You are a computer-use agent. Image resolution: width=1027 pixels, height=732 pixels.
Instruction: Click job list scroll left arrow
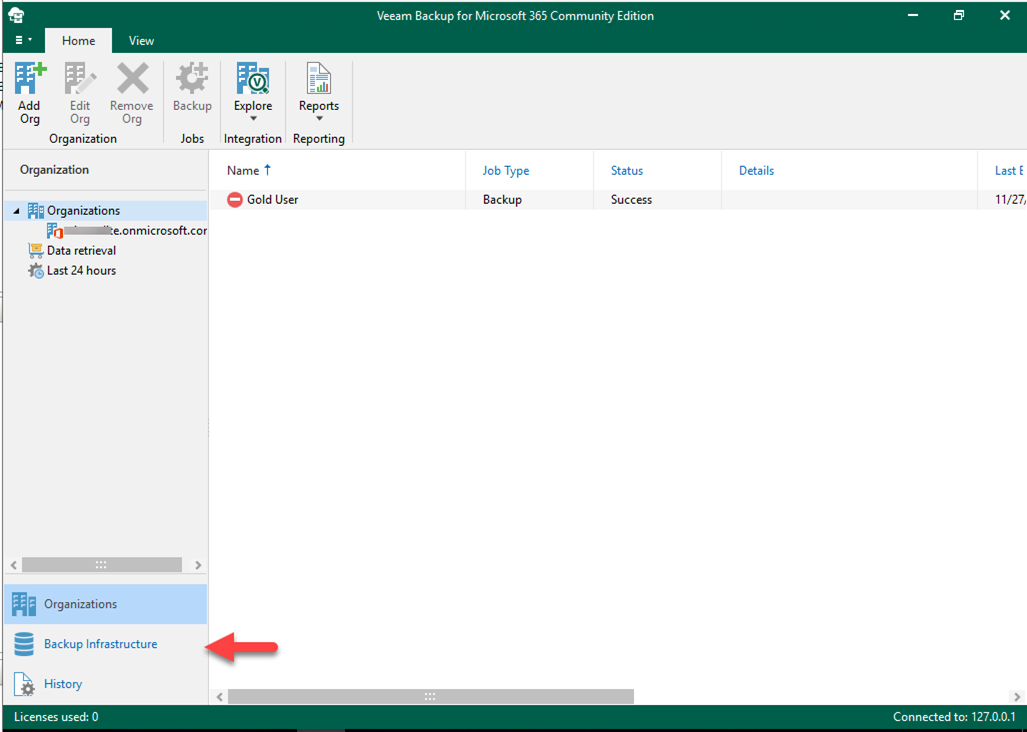pyautogui.click(x=219, y=697)
